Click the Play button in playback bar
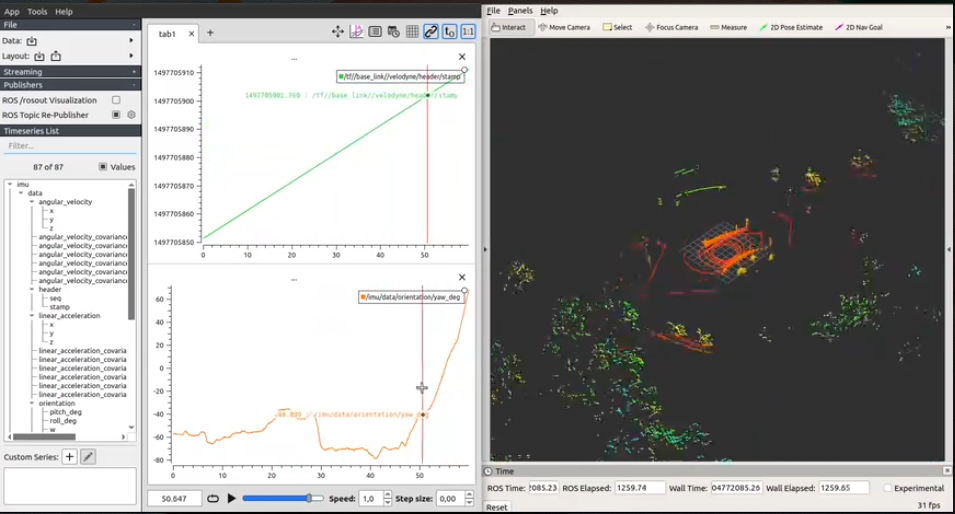The width and height of the screenshot is (955, 514). [x=232, y=498]
